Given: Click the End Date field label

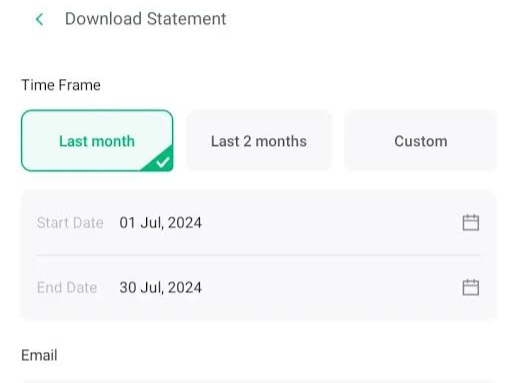Looking at the screenshot, I should [x=67, y=287].
